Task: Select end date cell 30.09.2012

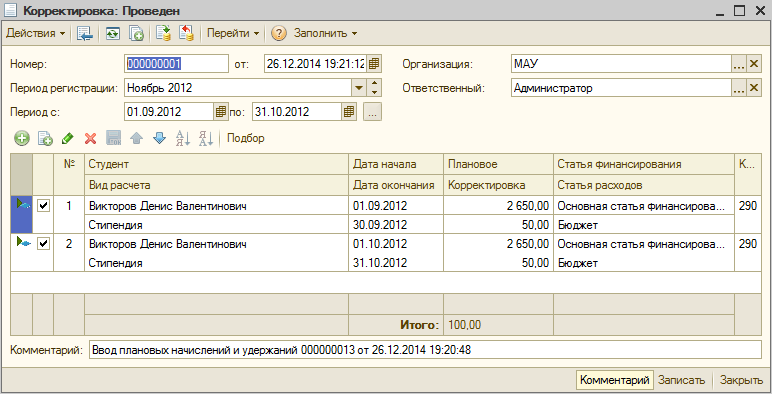Action: tap(396, 225)
